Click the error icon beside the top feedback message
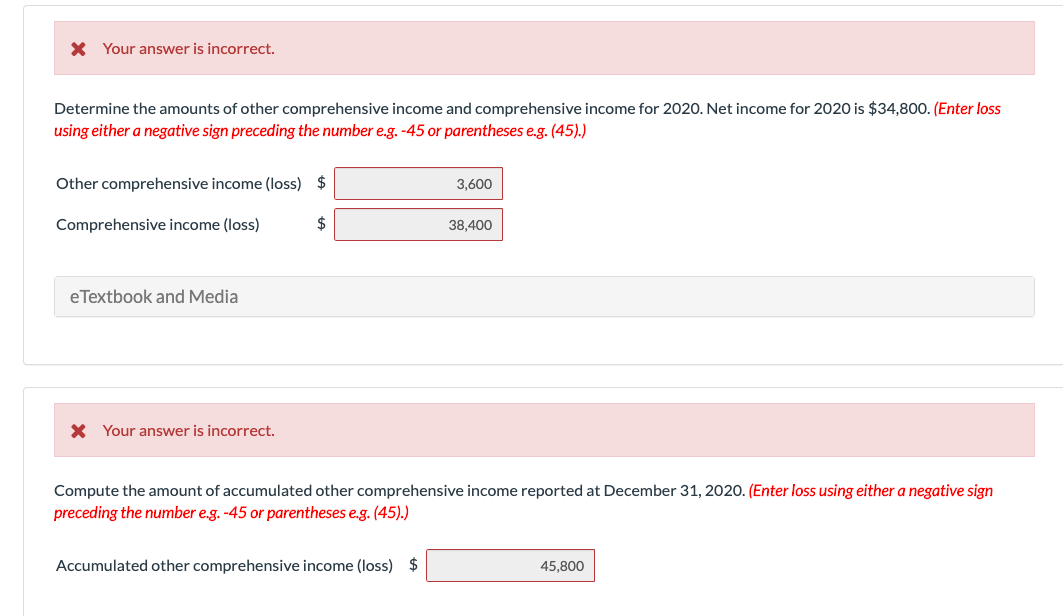Viewport: 1063px width, 616px height. pyautogui.click(x=78, y=48)
